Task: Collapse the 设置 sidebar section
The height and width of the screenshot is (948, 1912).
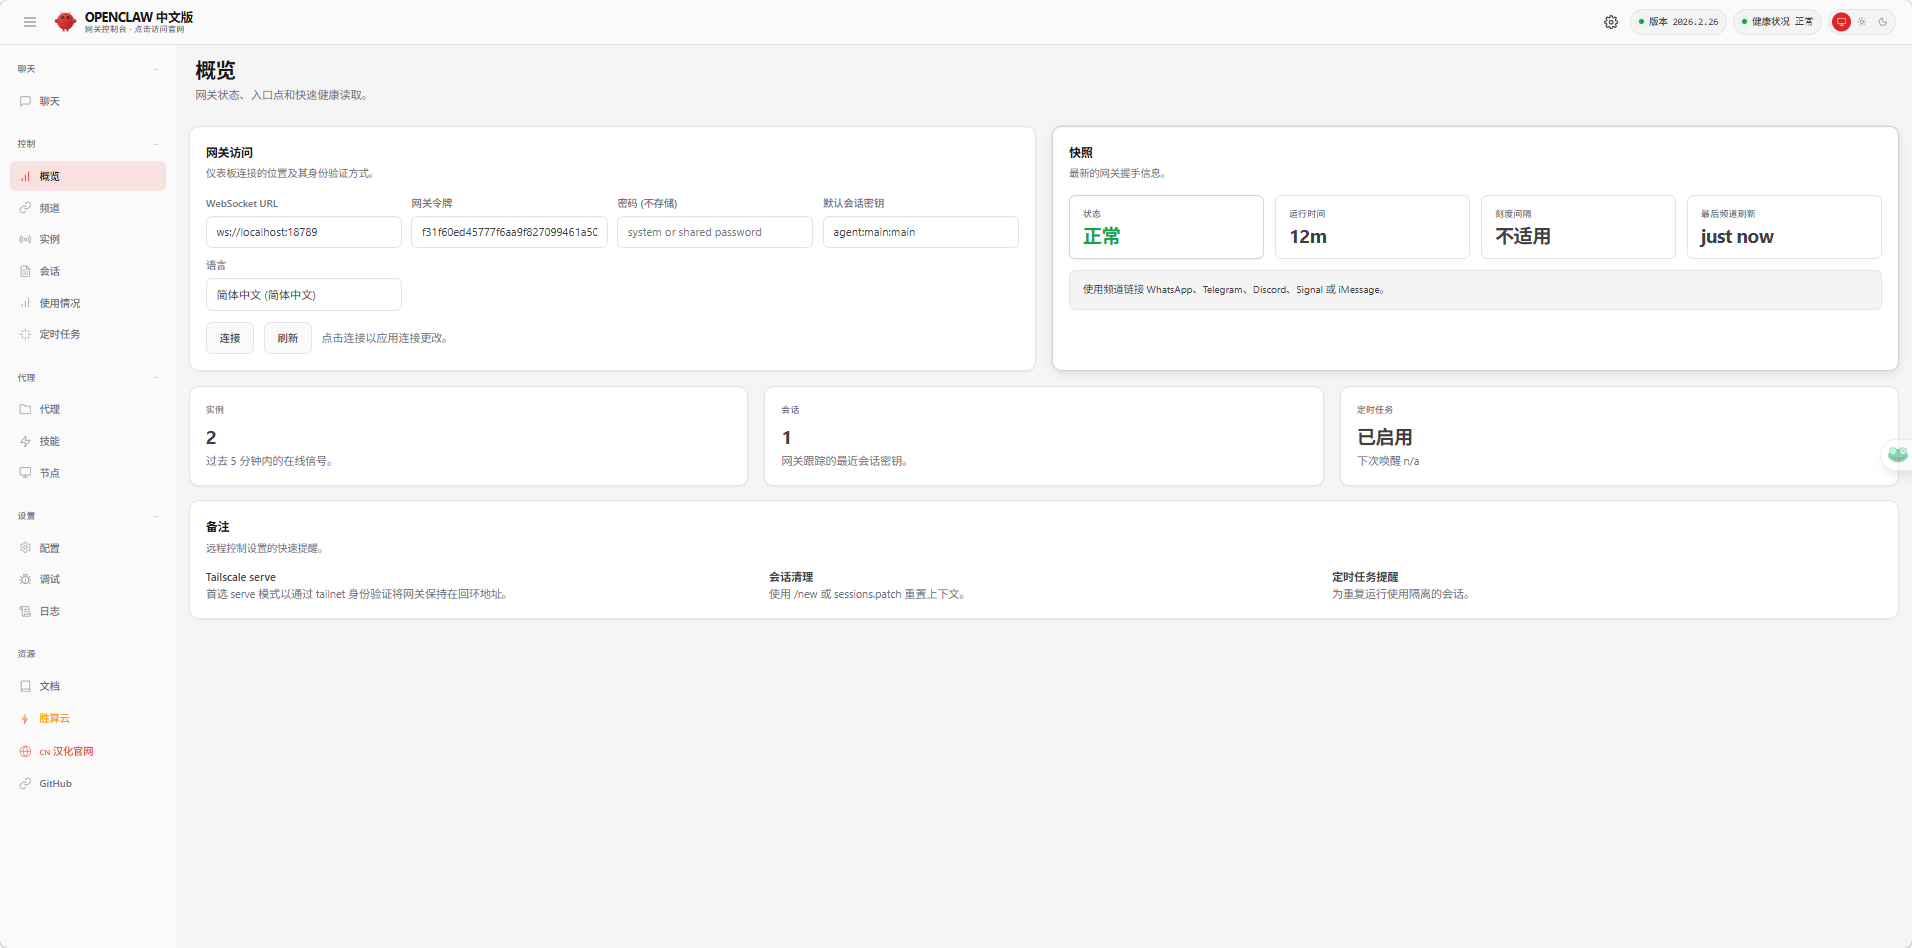Action: tap(156, 516)
